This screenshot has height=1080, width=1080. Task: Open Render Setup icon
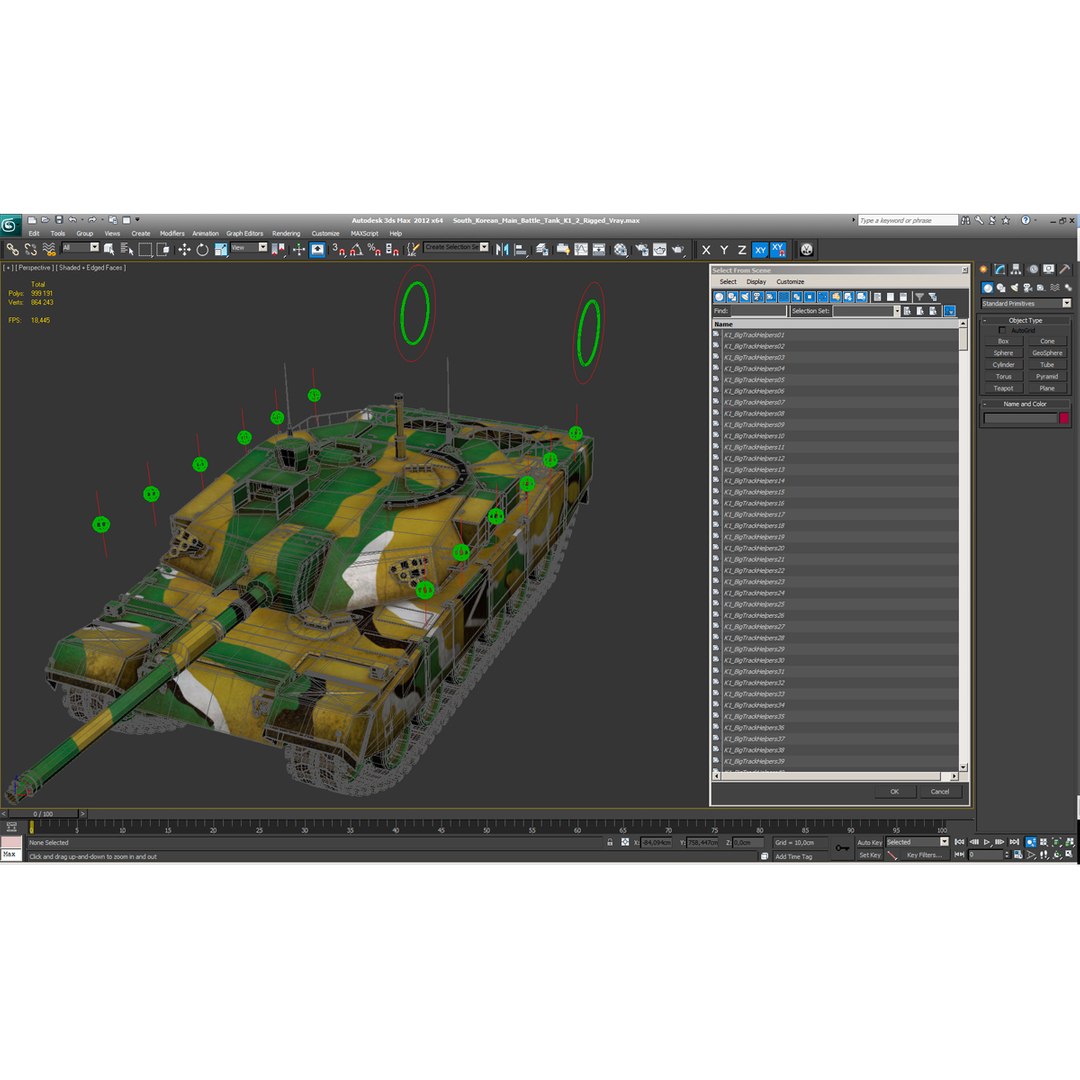click(x=641, y=249)
